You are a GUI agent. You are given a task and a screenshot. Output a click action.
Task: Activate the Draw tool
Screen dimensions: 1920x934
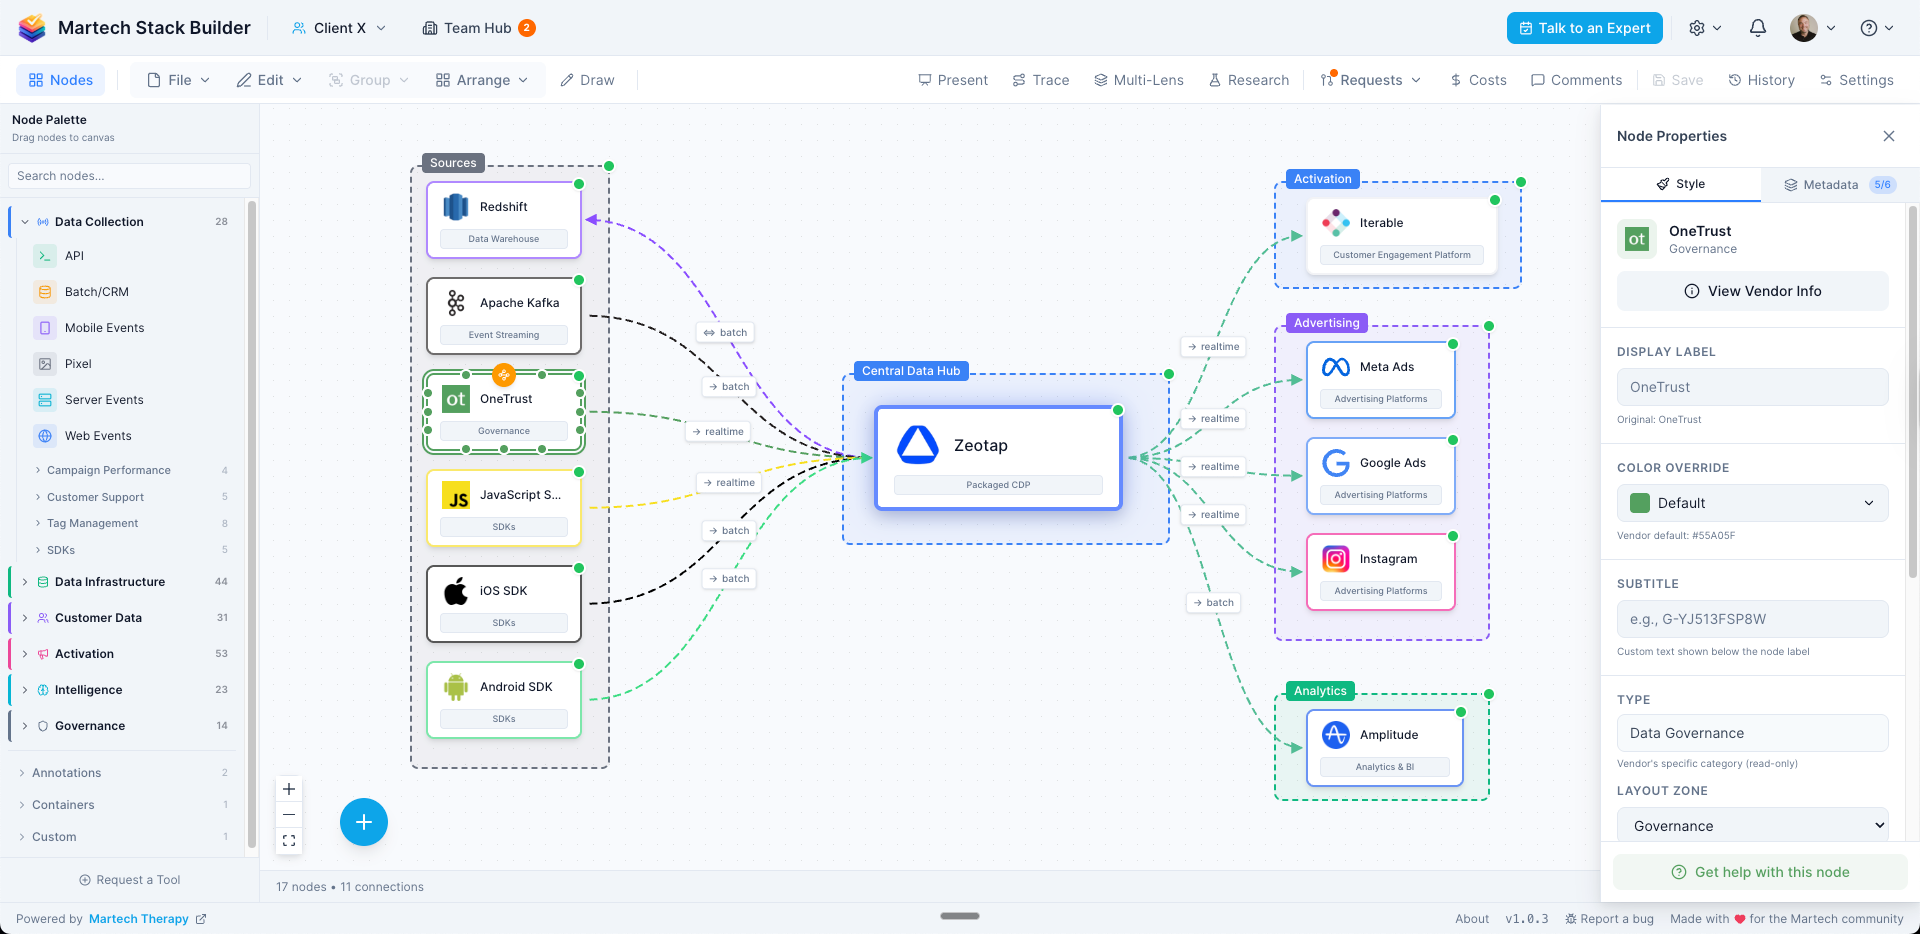587,80
